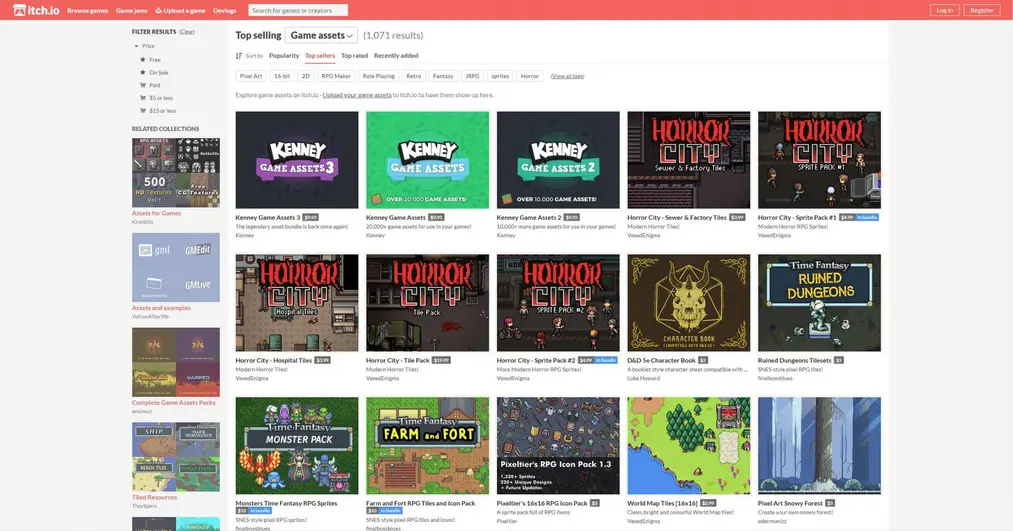Select the Free price filter star
The width and height of the screenshot is (1013, 531).
tap(143, 59)
